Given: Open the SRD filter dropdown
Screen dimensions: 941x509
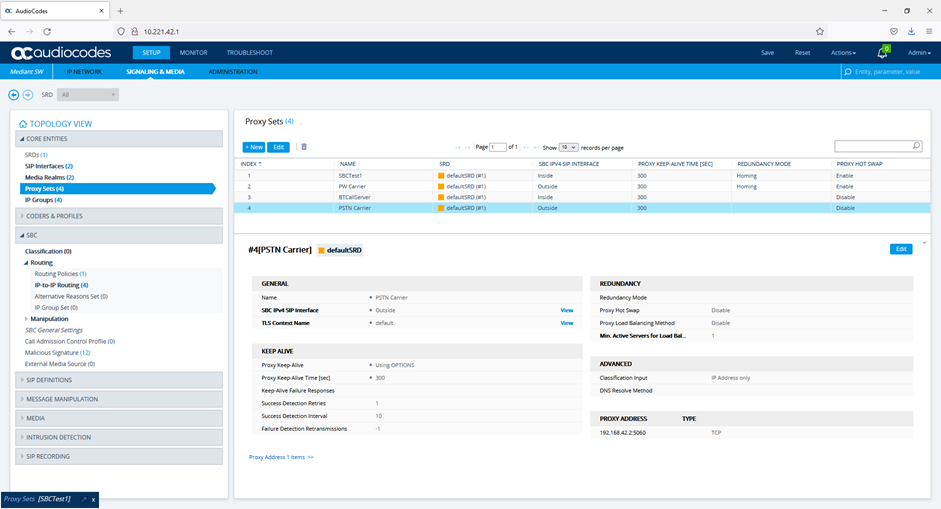Looking at the screenshot, I should 88,95.
